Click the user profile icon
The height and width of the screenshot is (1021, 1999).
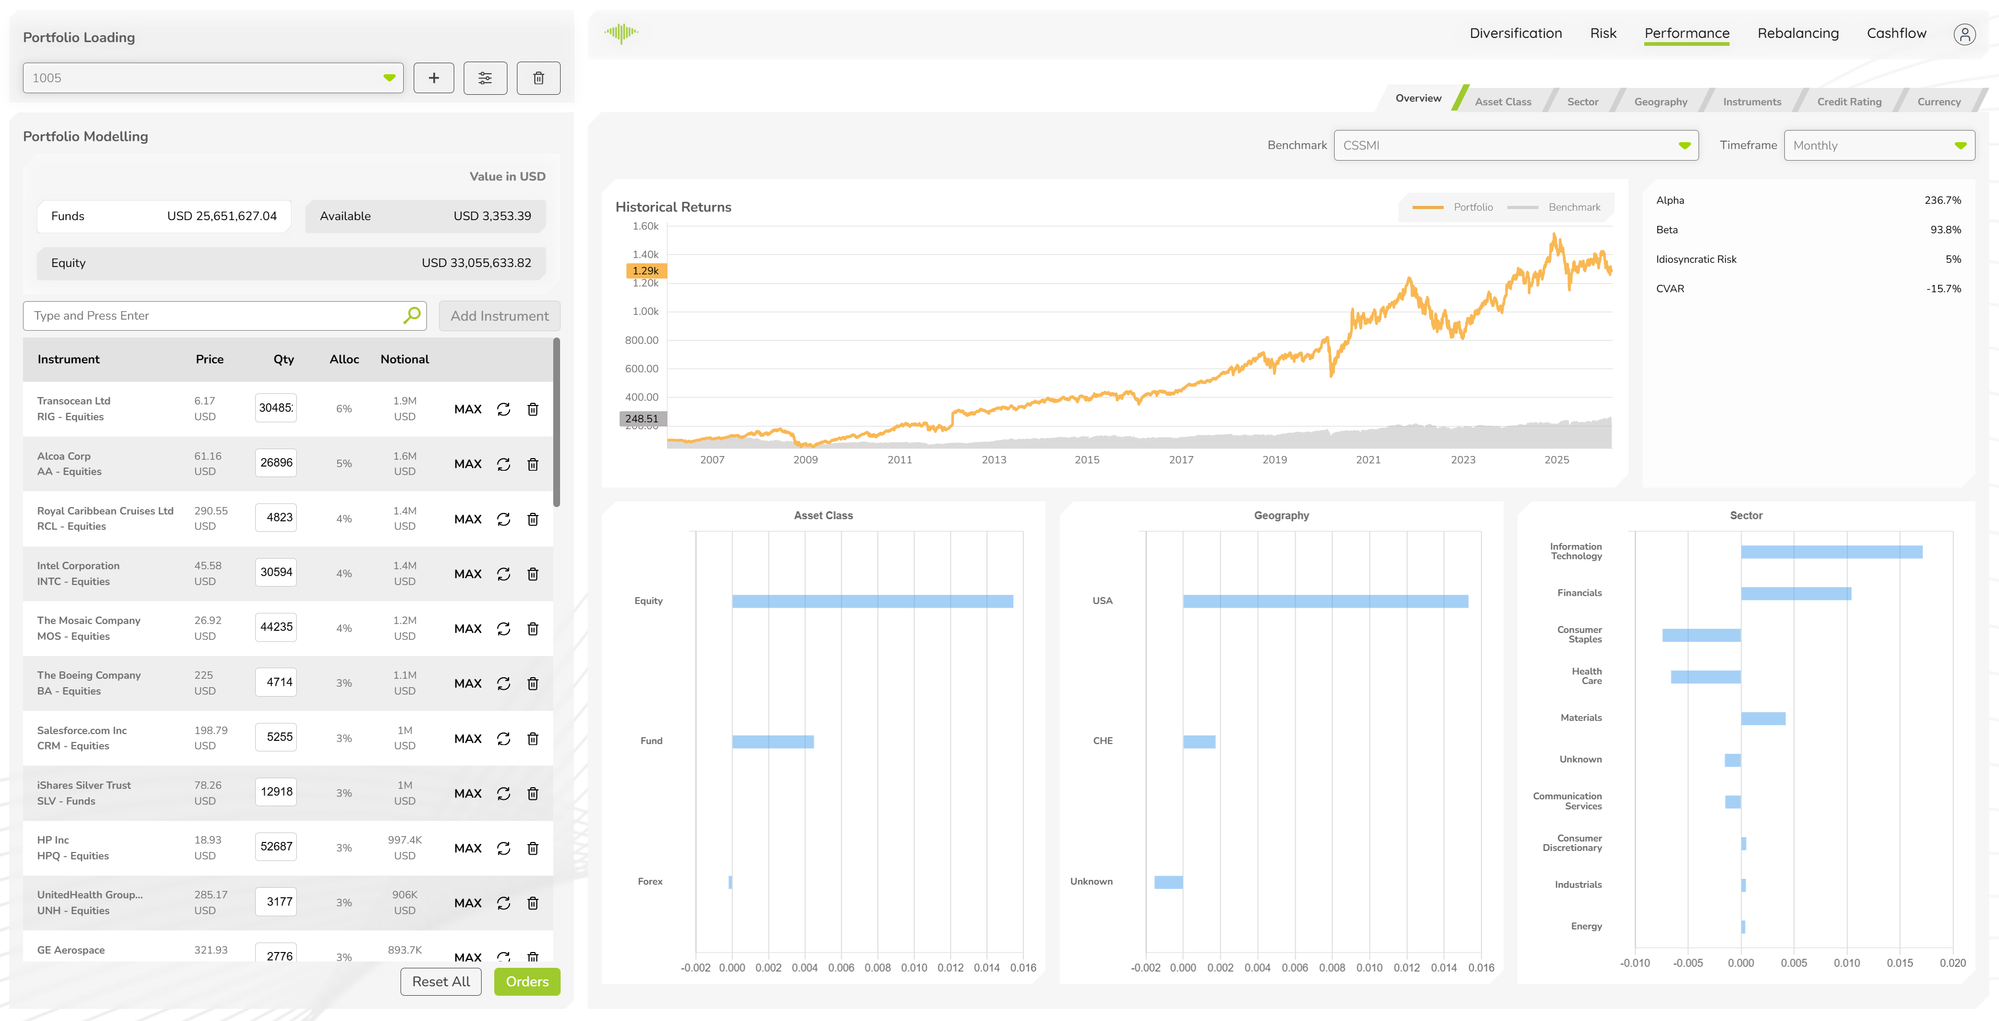1964,33
